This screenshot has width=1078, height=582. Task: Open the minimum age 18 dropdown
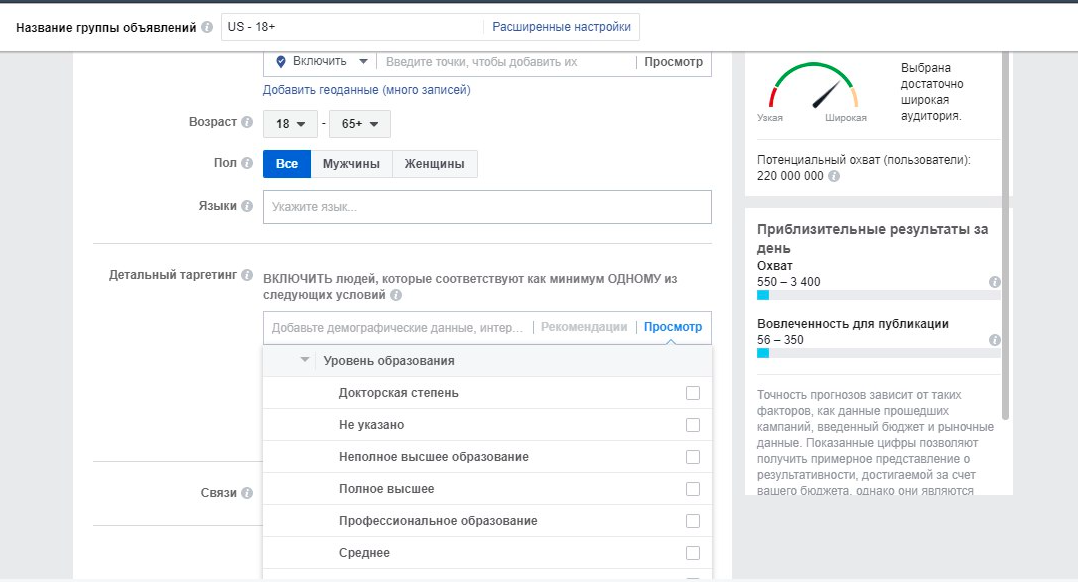click(x=290, y=124)
